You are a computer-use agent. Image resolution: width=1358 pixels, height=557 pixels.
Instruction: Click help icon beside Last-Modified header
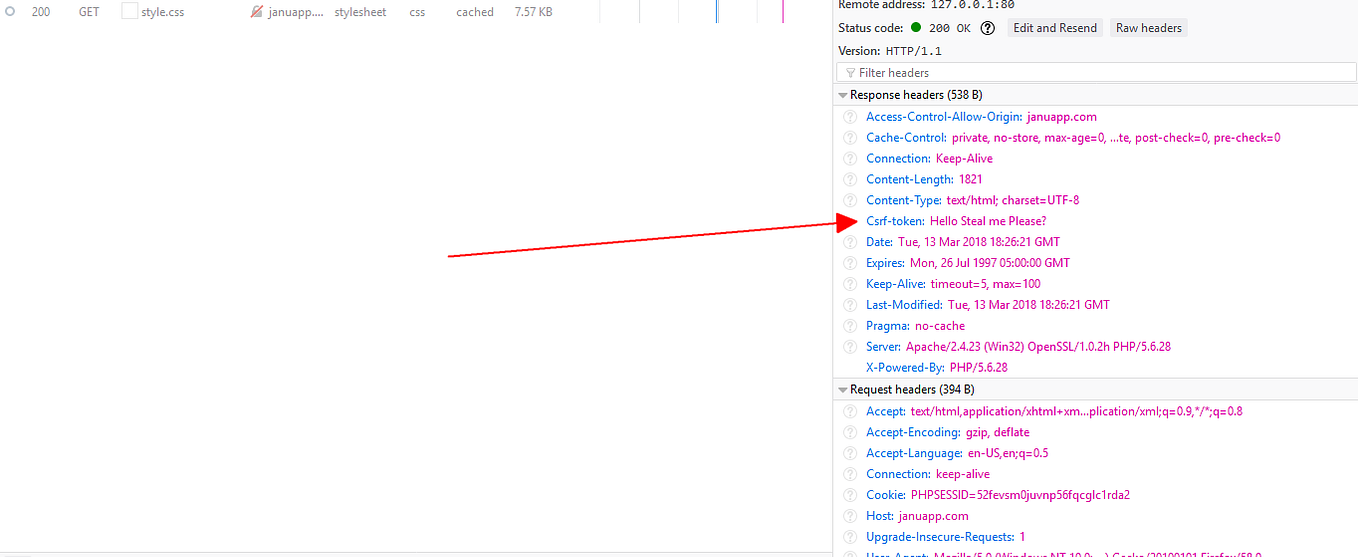pos(850,305)
